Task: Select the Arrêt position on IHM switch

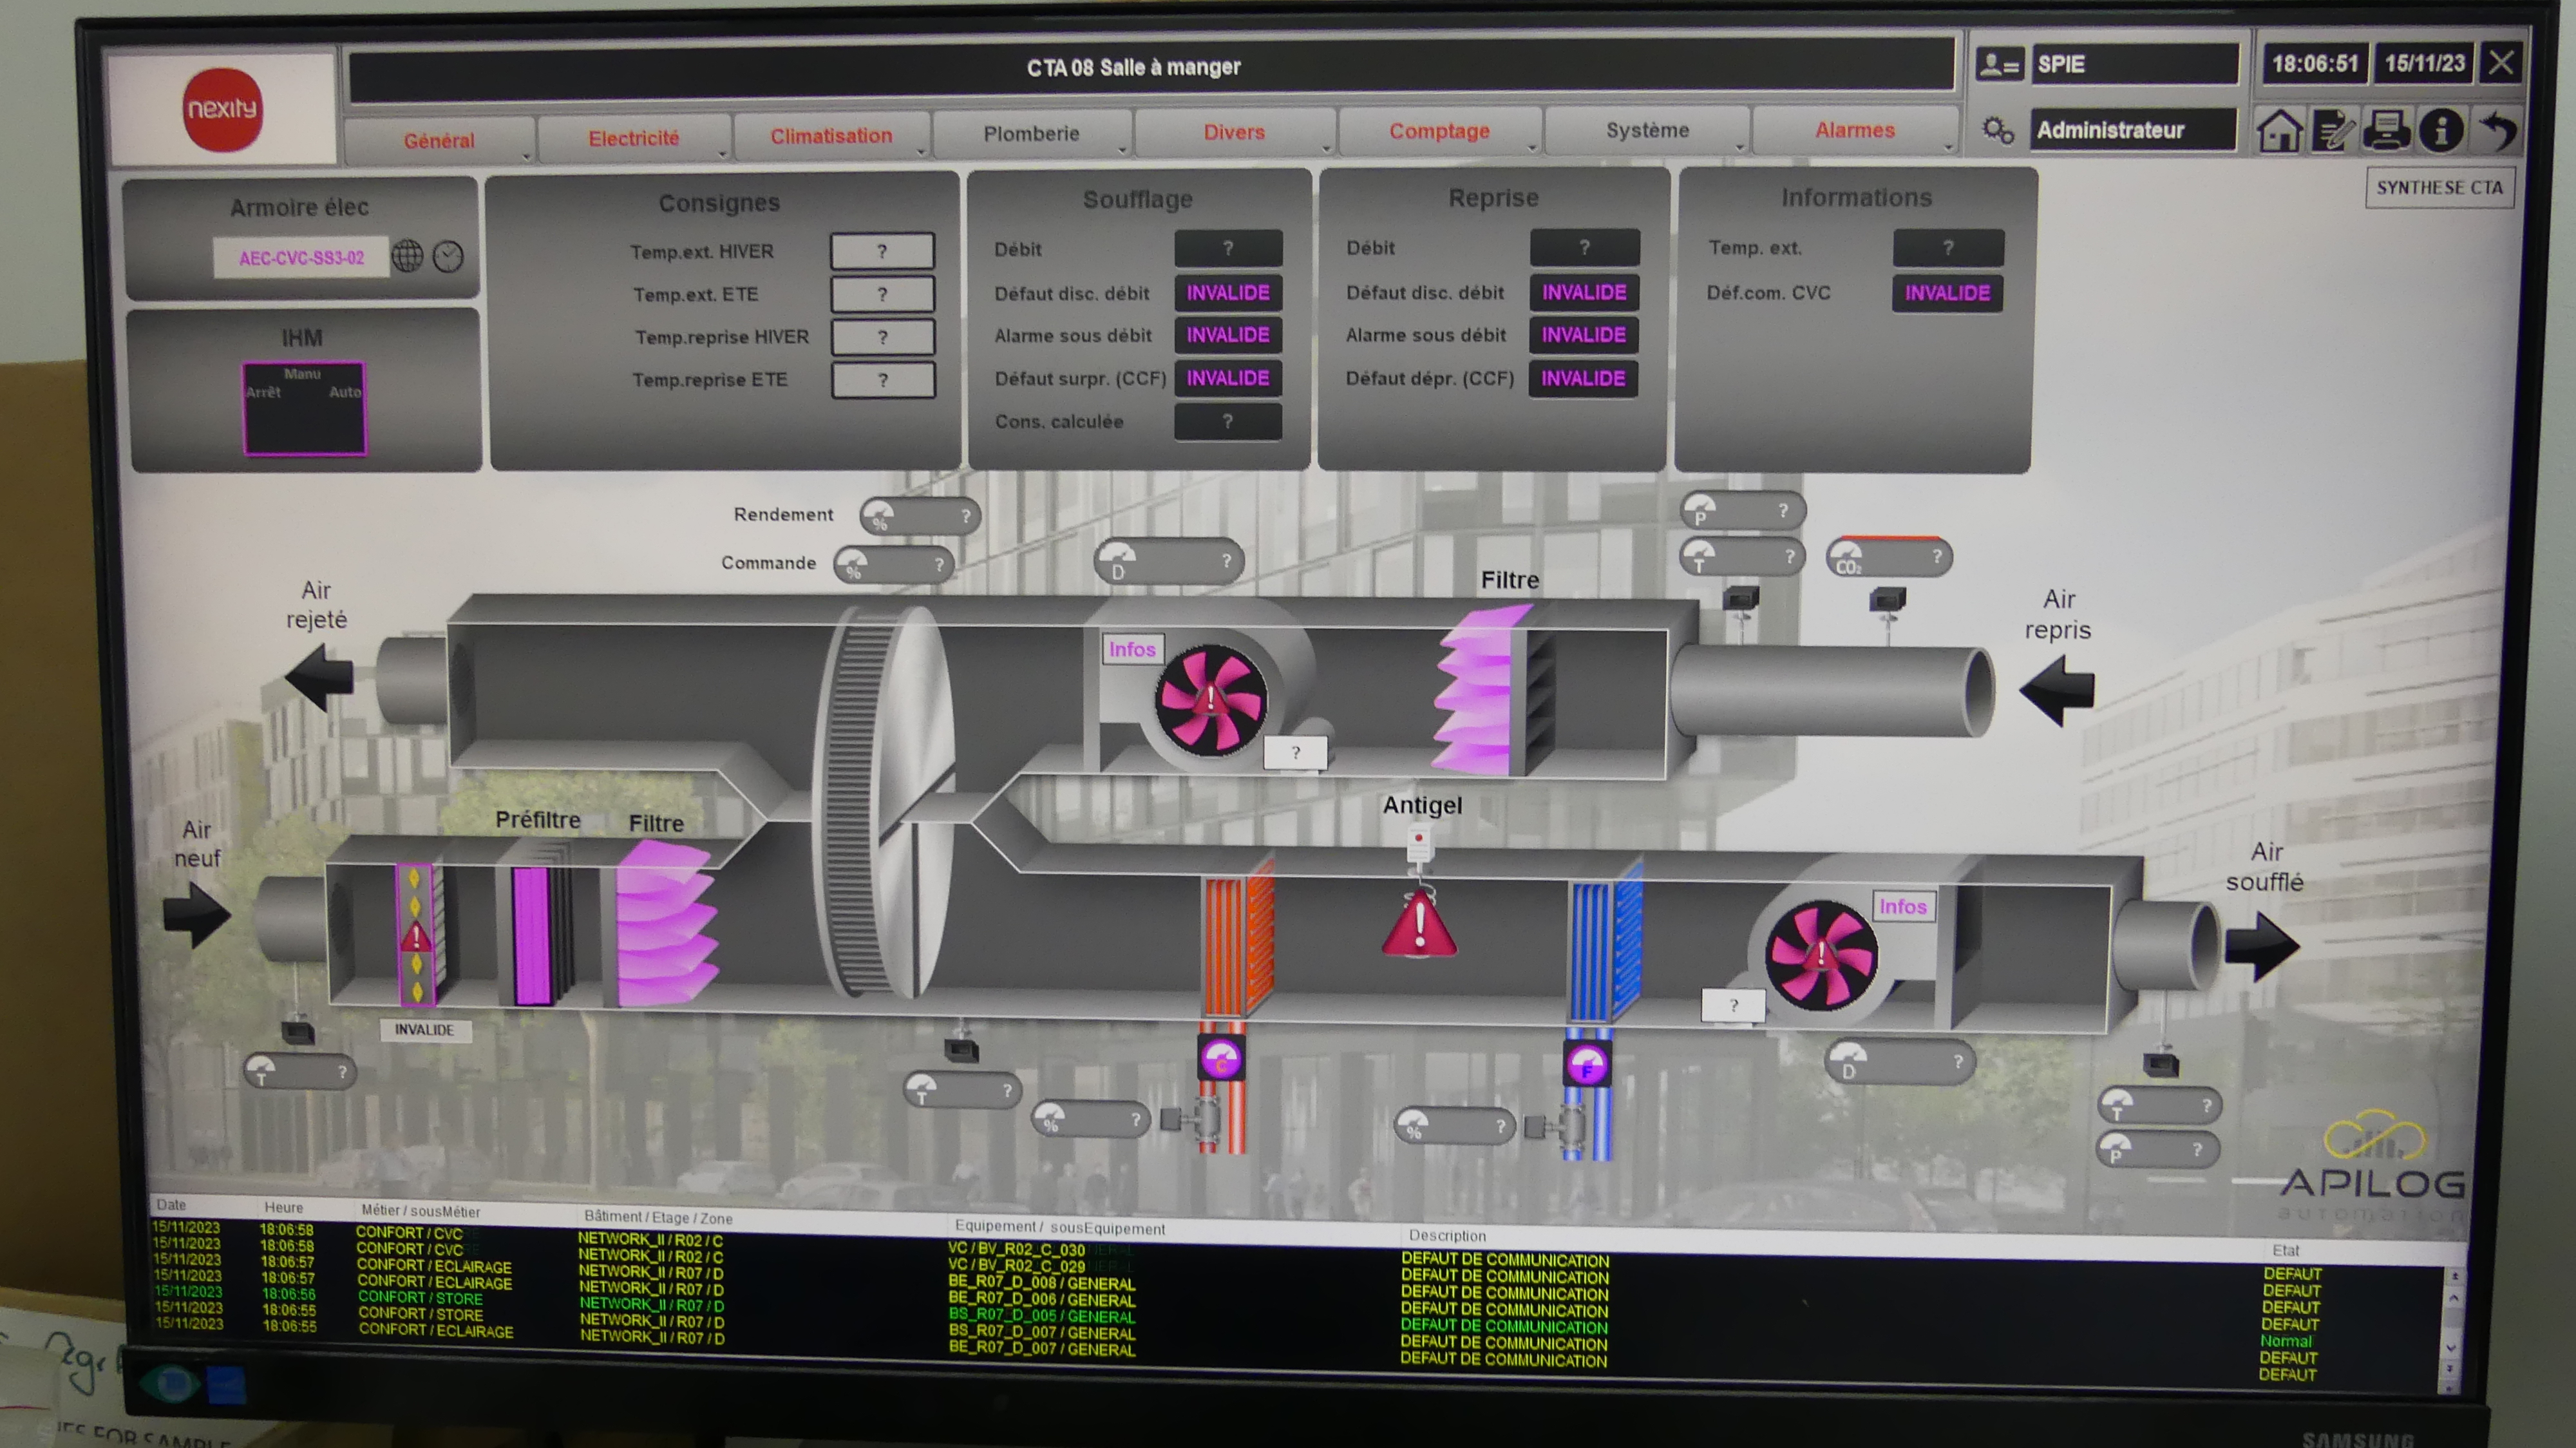Action: point(263,393)
